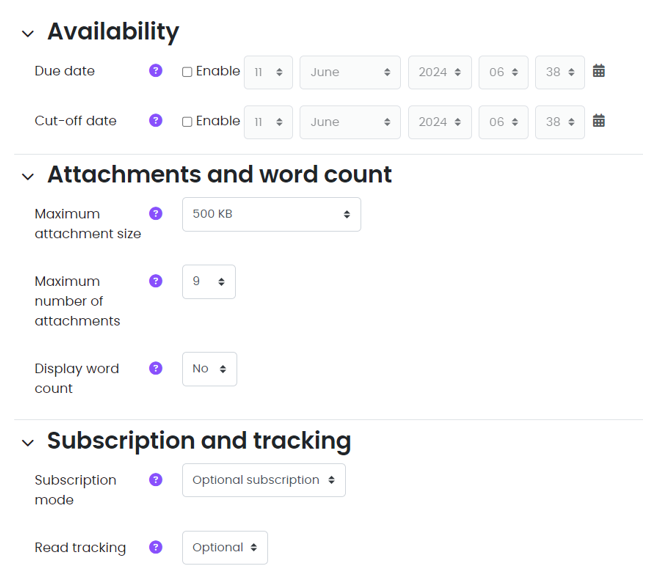Screen dimensions: 663x574
Task: Open Display word count help icon
Action: point(155,368)
